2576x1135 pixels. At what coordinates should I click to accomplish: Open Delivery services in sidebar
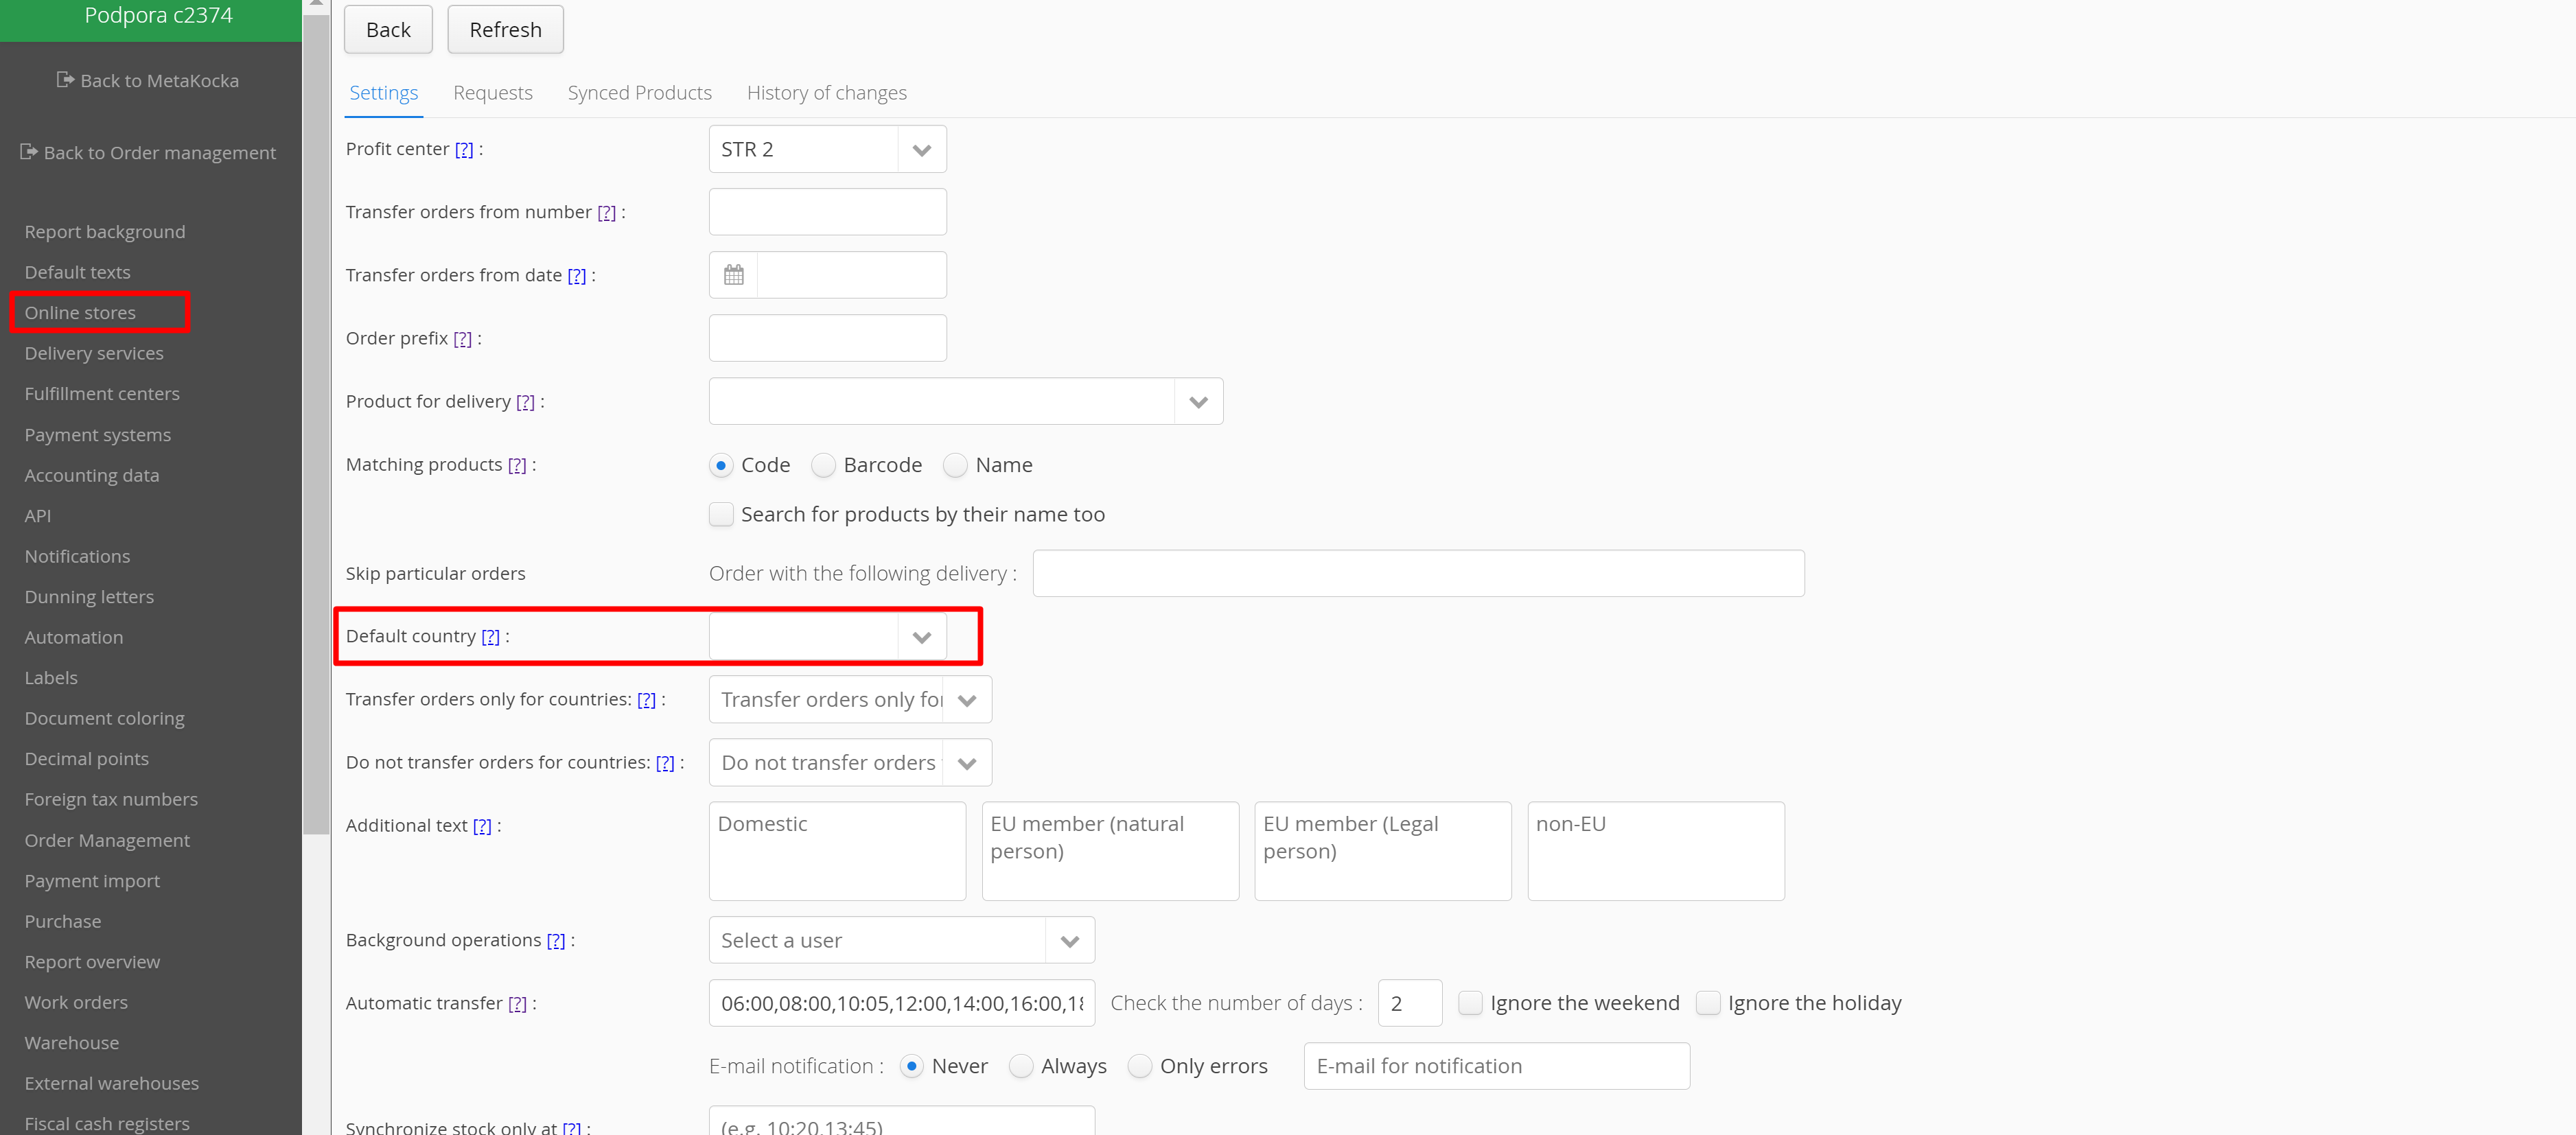[x=94, y=353]
